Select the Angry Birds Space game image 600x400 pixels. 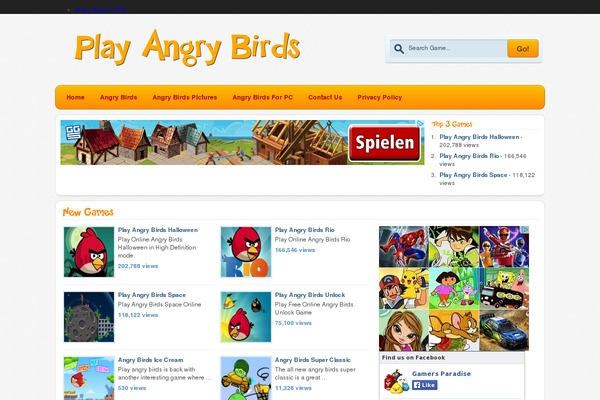pyautogui.click(x=89, y=317)
